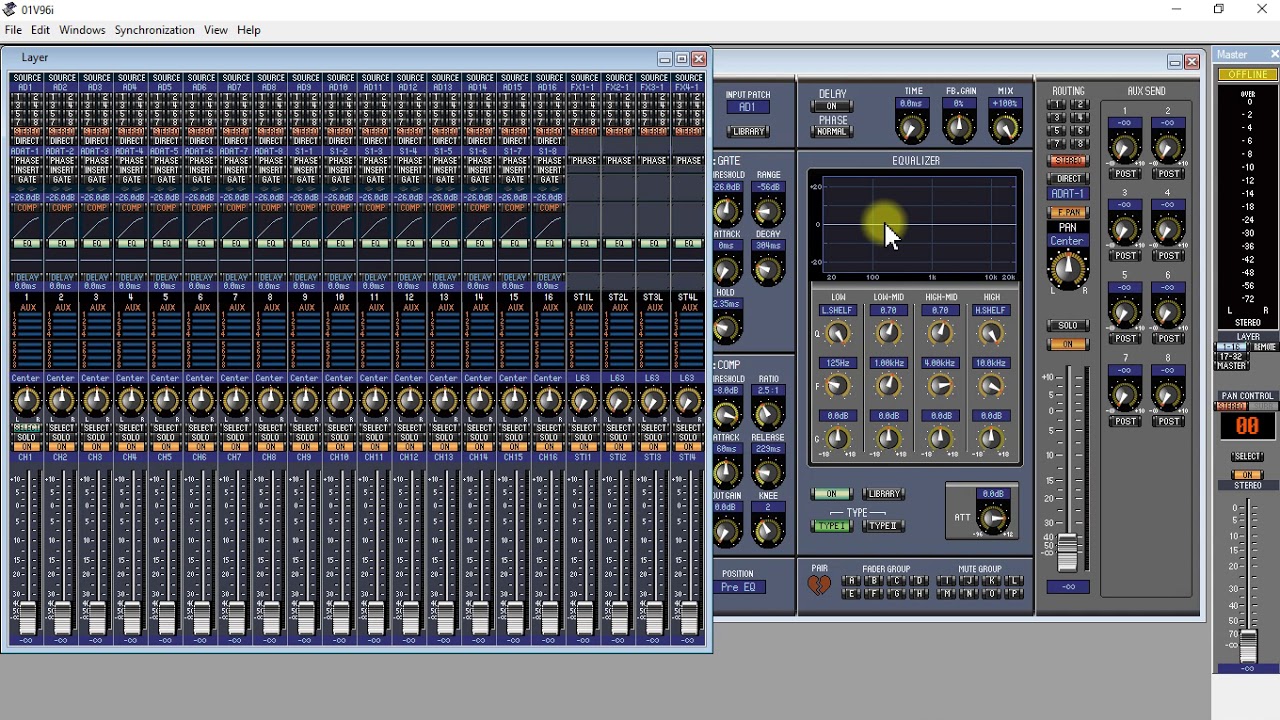Click the AUX SEND 4 level knob
The height and width of the screenshot is (720, 1280).
click(1169, 231)
